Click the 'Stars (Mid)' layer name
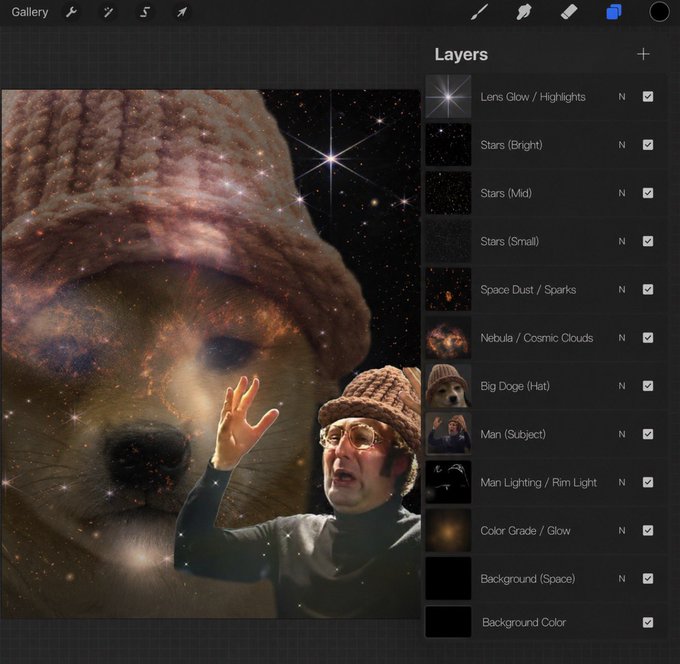The width and height of the screenshot is (680, 664). [x=506, y=193]
